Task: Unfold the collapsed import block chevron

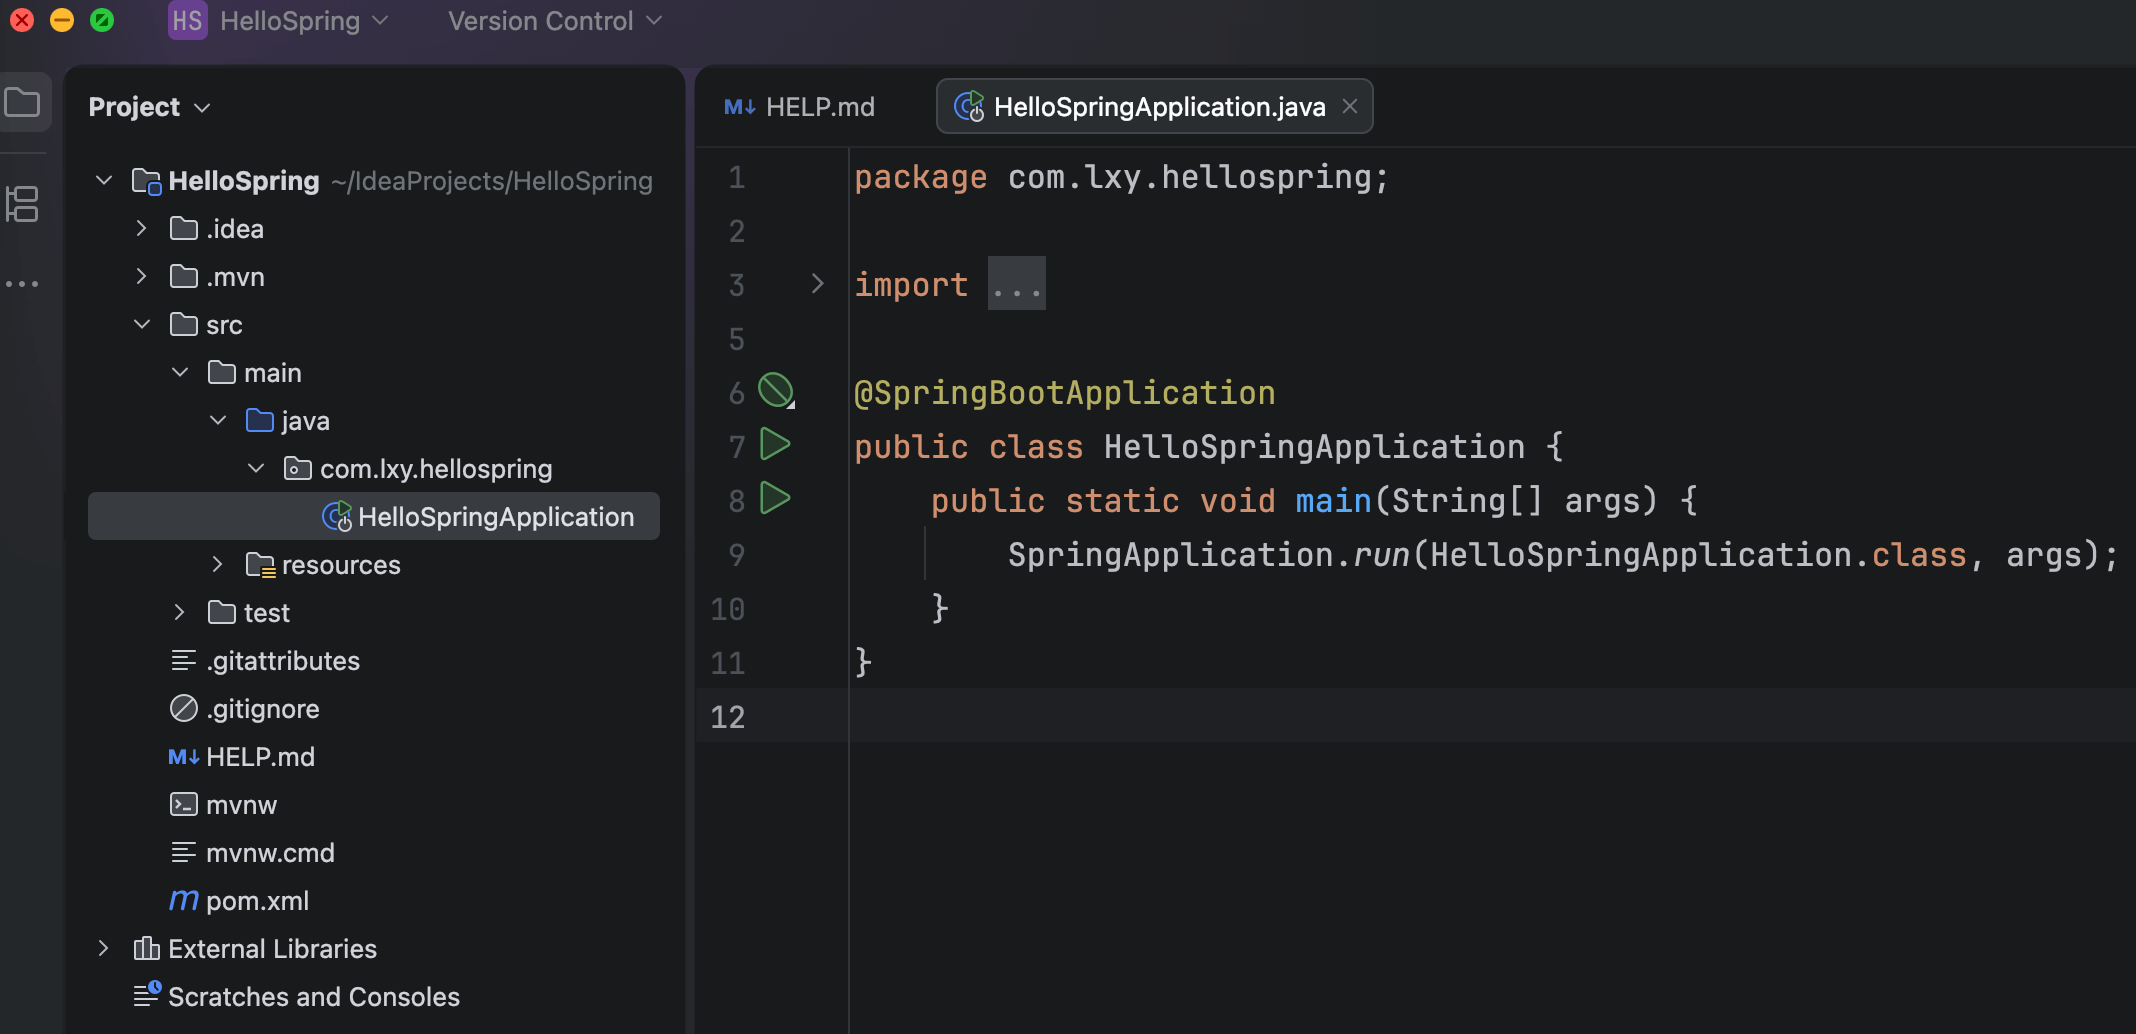Action: (x=817, y=284)
